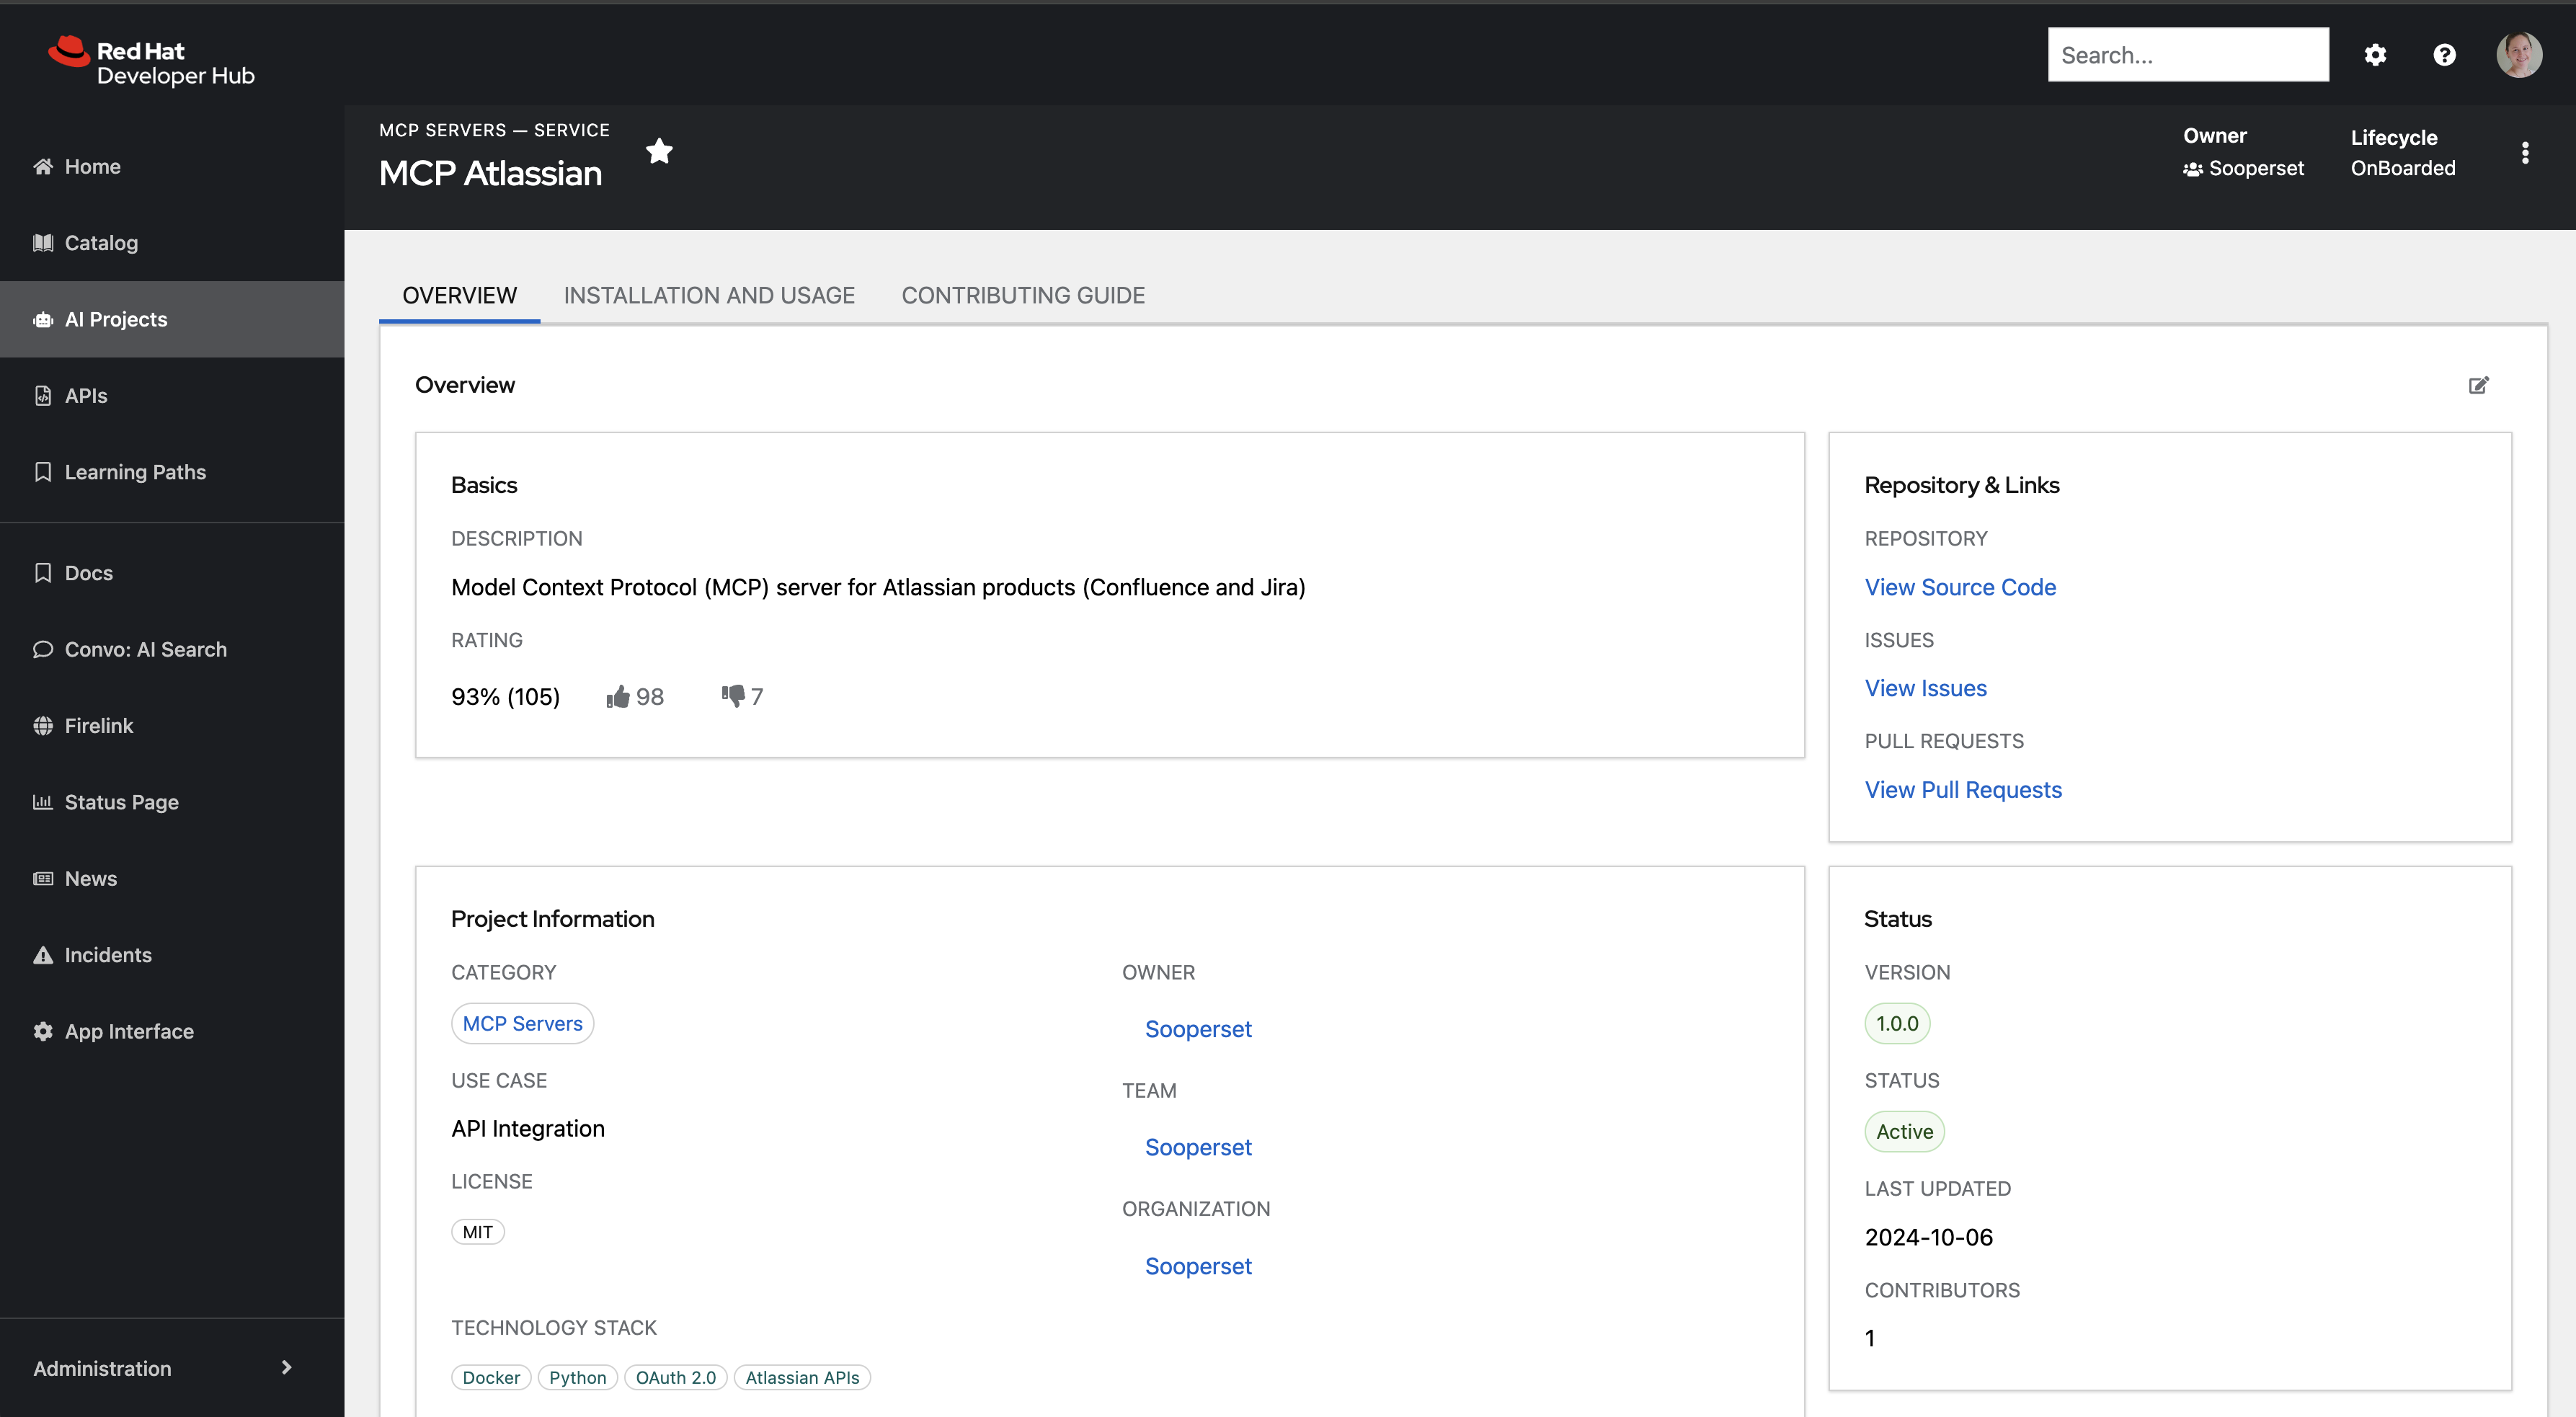Click the thumbs up rating icon

(x=618, y=696)
